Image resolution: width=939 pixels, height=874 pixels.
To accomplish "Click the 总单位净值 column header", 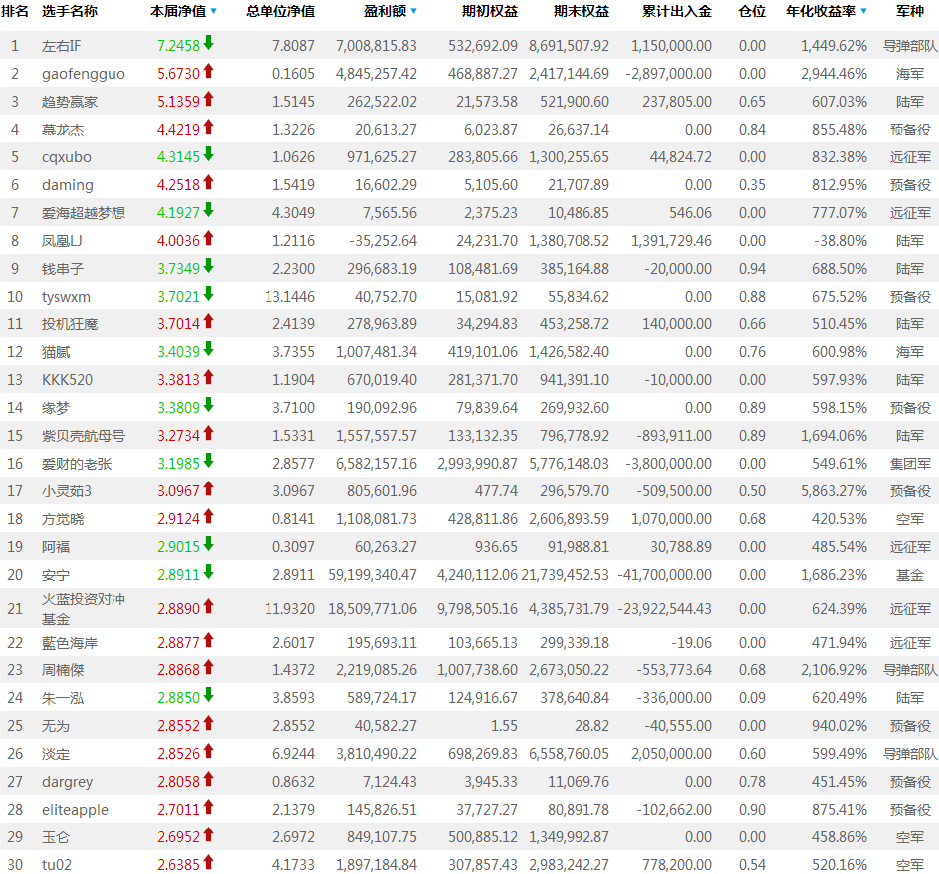I will click(280, 11).
